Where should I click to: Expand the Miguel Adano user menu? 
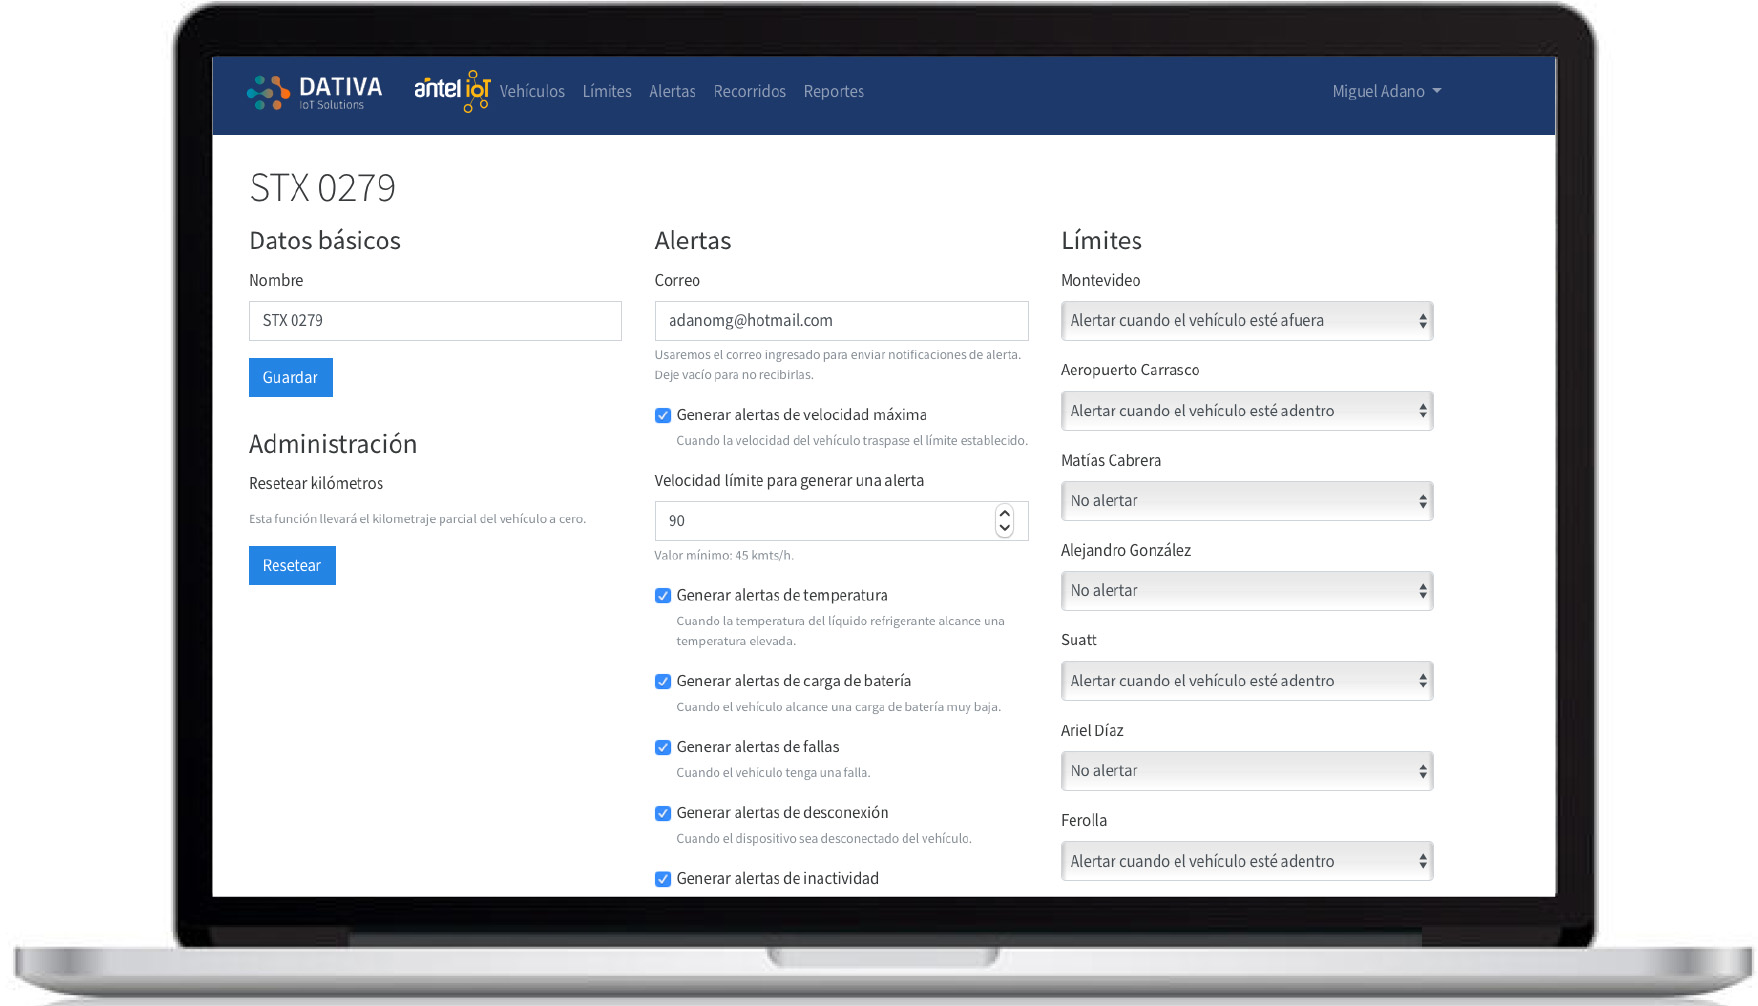pyautogui.click(x=1387, y=91)
